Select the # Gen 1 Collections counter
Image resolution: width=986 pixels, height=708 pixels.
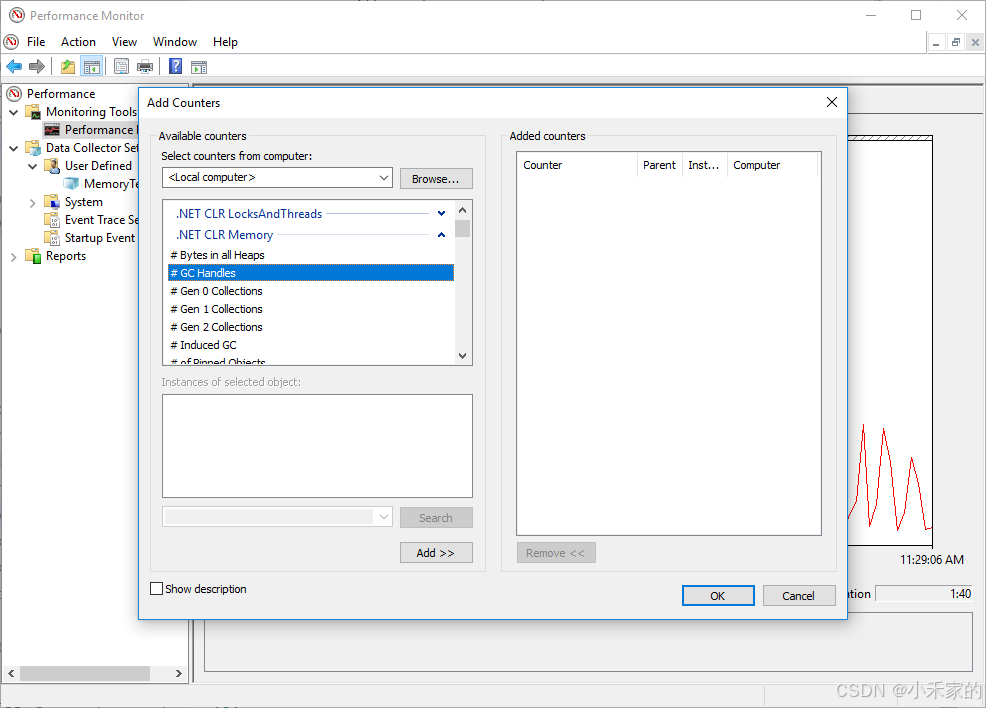(x=311, y=309)
